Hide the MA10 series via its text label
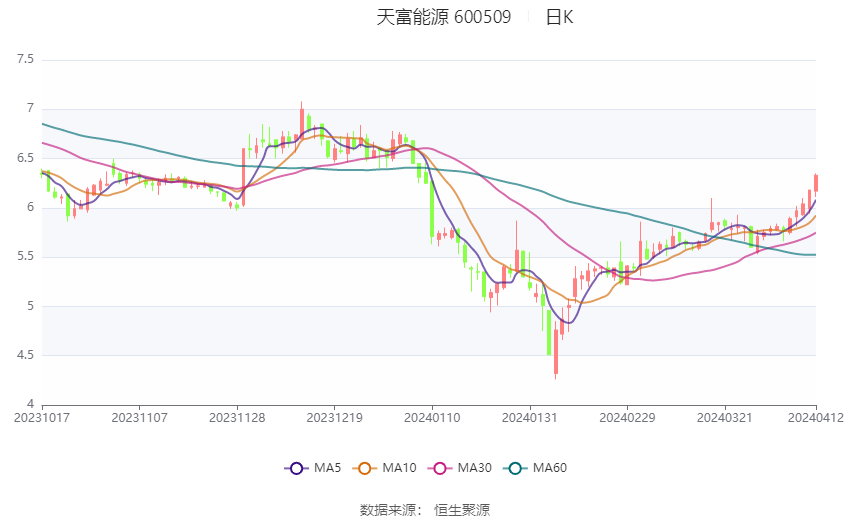Viewport: 850px width, 518px height. tap(400, 468)
